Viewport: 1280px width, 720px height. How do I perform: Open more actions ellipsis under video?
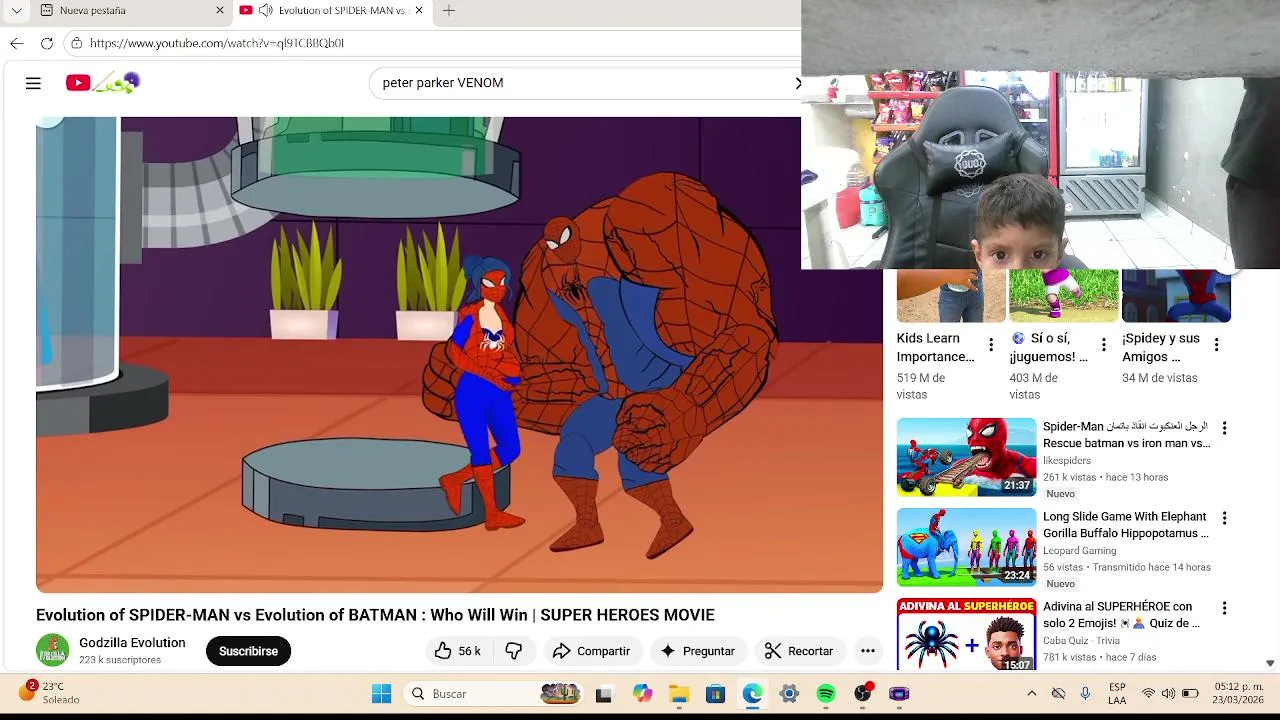(x=868, y=651)
